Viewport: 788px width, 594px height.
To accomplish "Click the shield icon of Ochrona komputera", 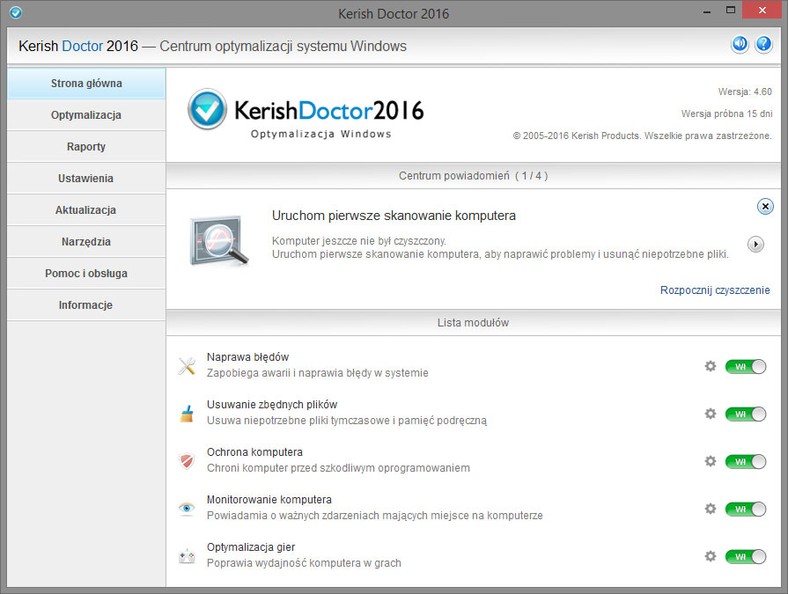I will pyautogui.click(x=187, y=461).
